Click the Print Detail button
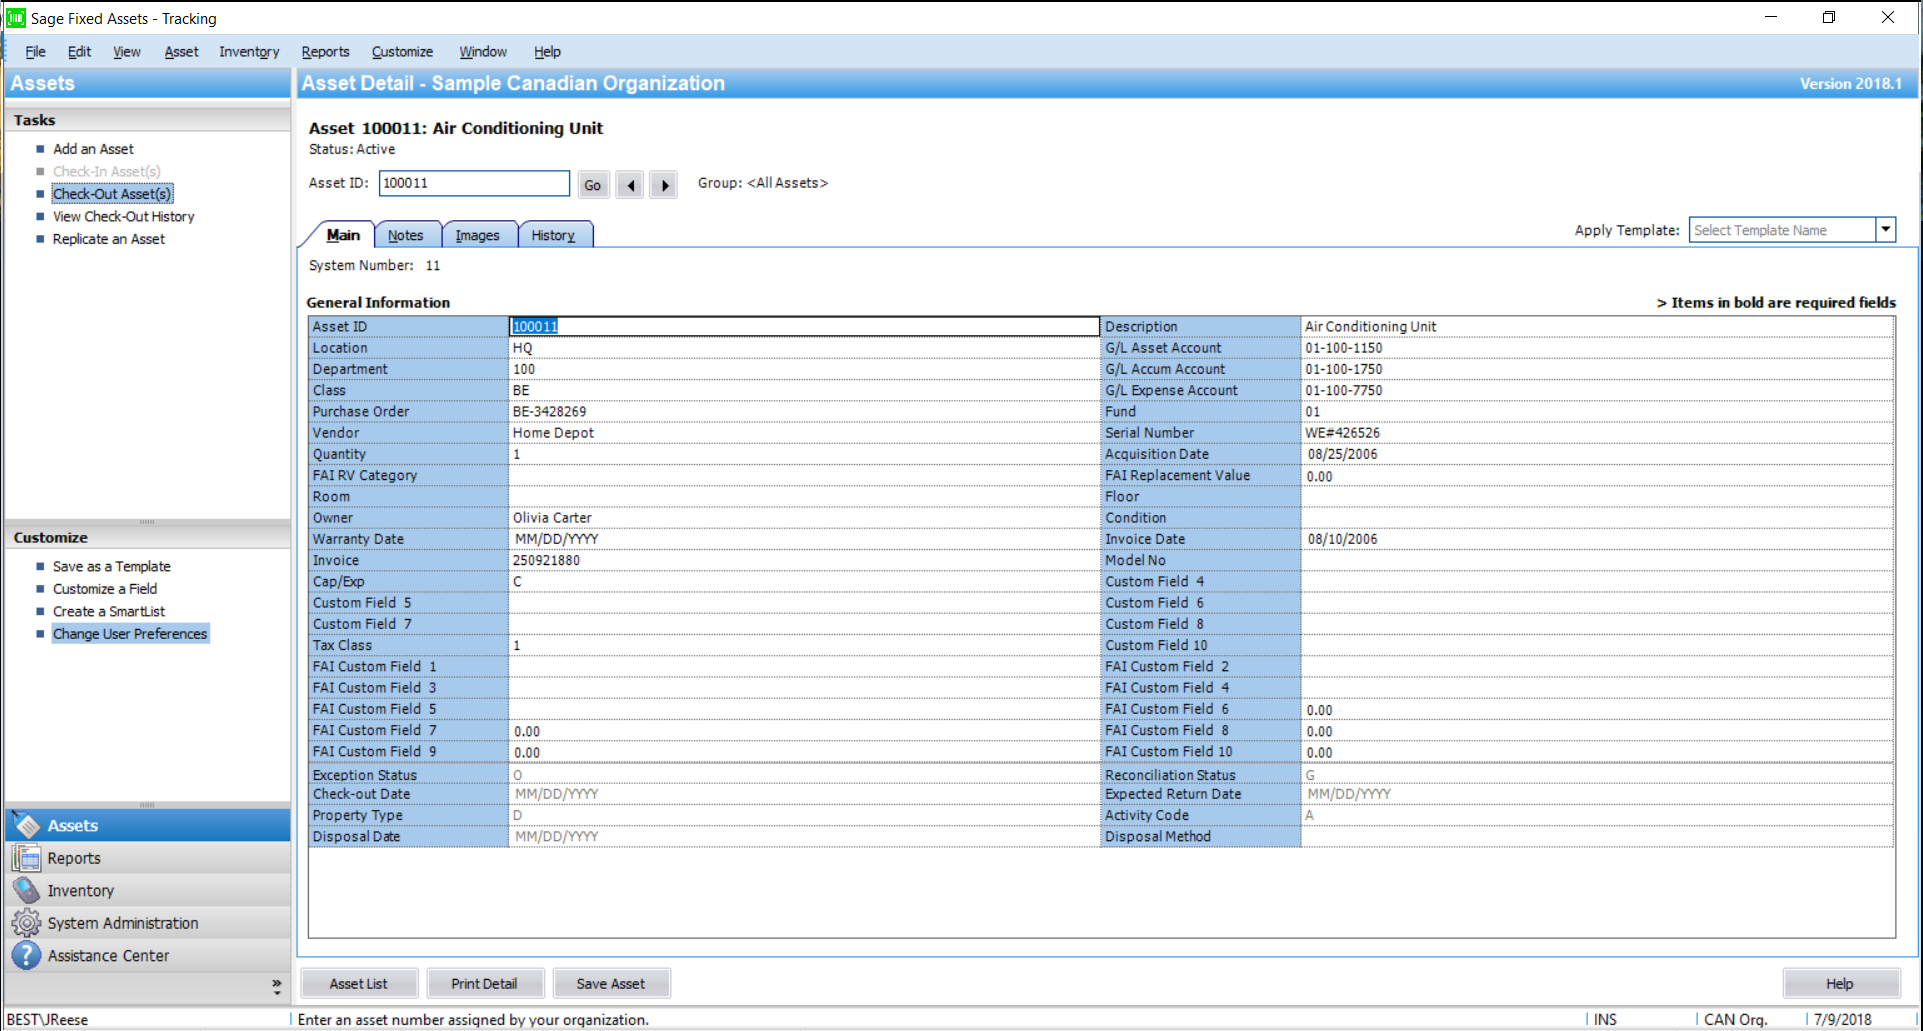The height and width of the screenshot is (1031, 1923). point(484,984)
